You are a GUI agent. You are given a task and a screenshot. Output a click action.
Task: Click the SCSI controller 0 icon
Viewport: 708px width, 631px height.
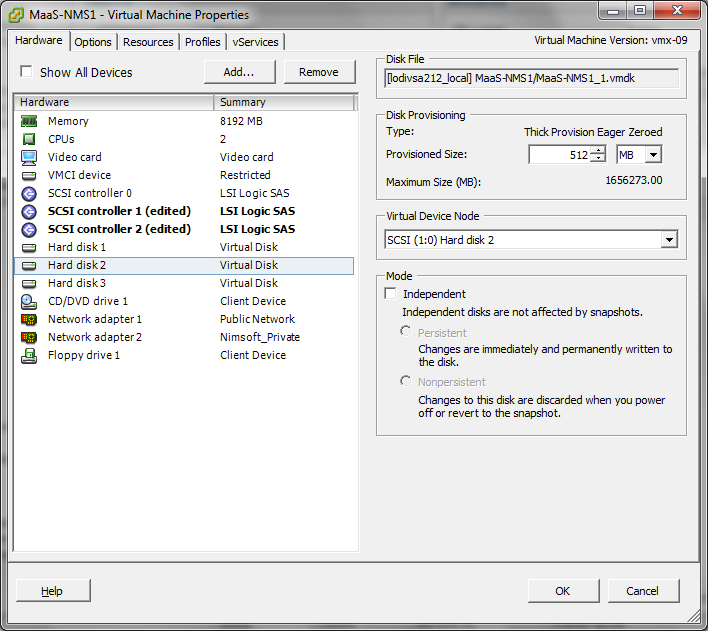(29, 193)
